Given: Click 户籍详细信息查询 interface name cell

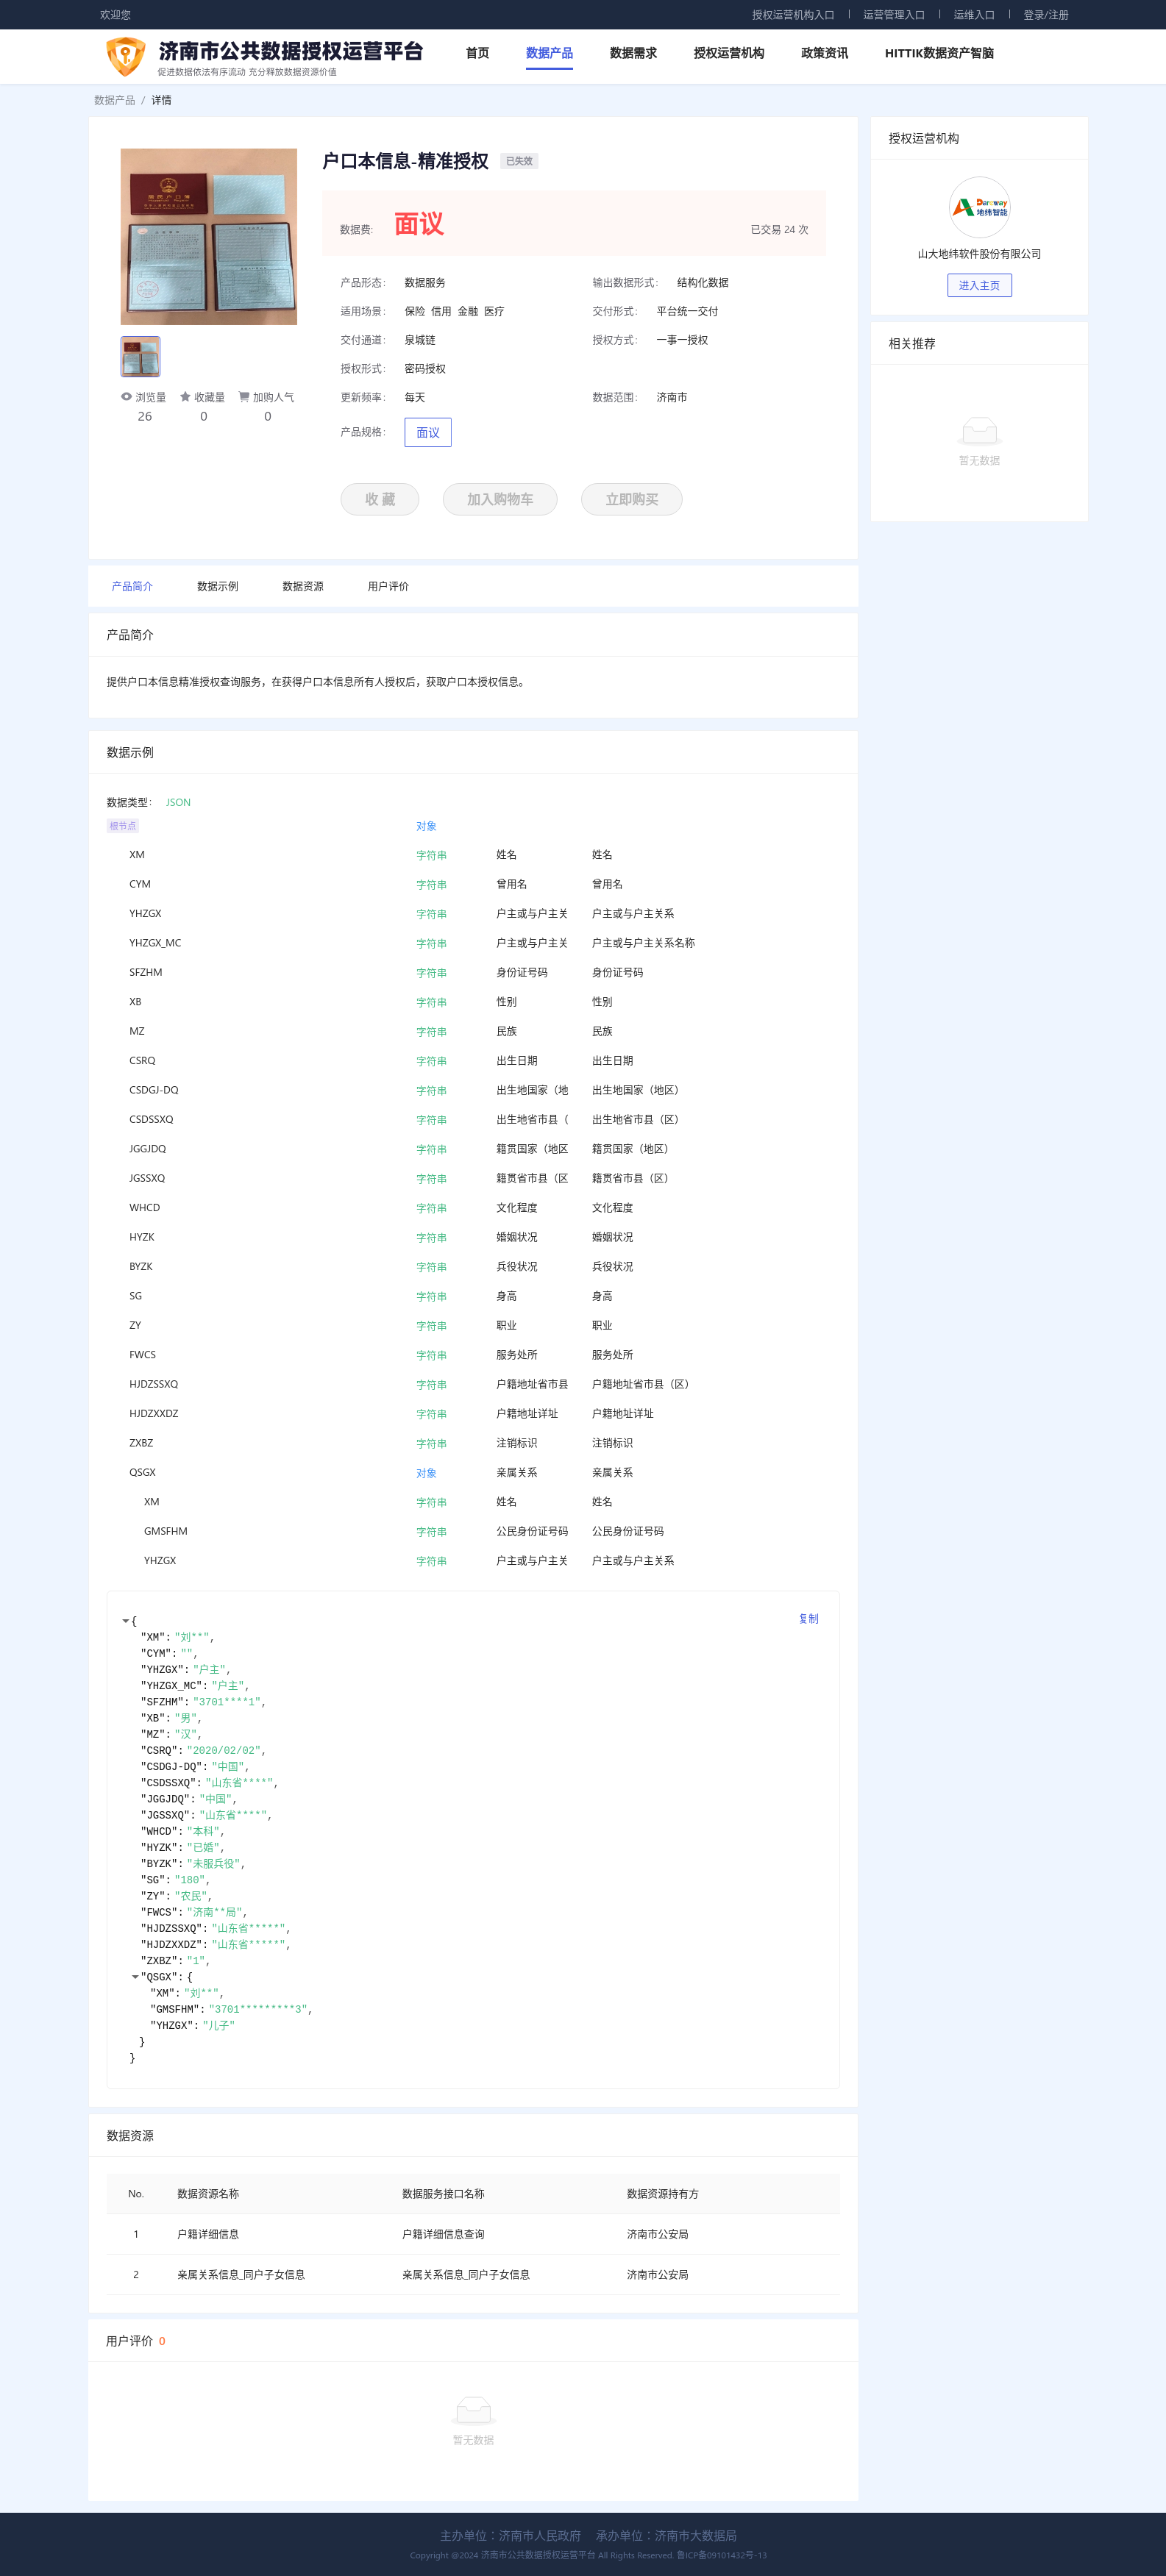Looking at the screenshot, I should [443, 2234].
